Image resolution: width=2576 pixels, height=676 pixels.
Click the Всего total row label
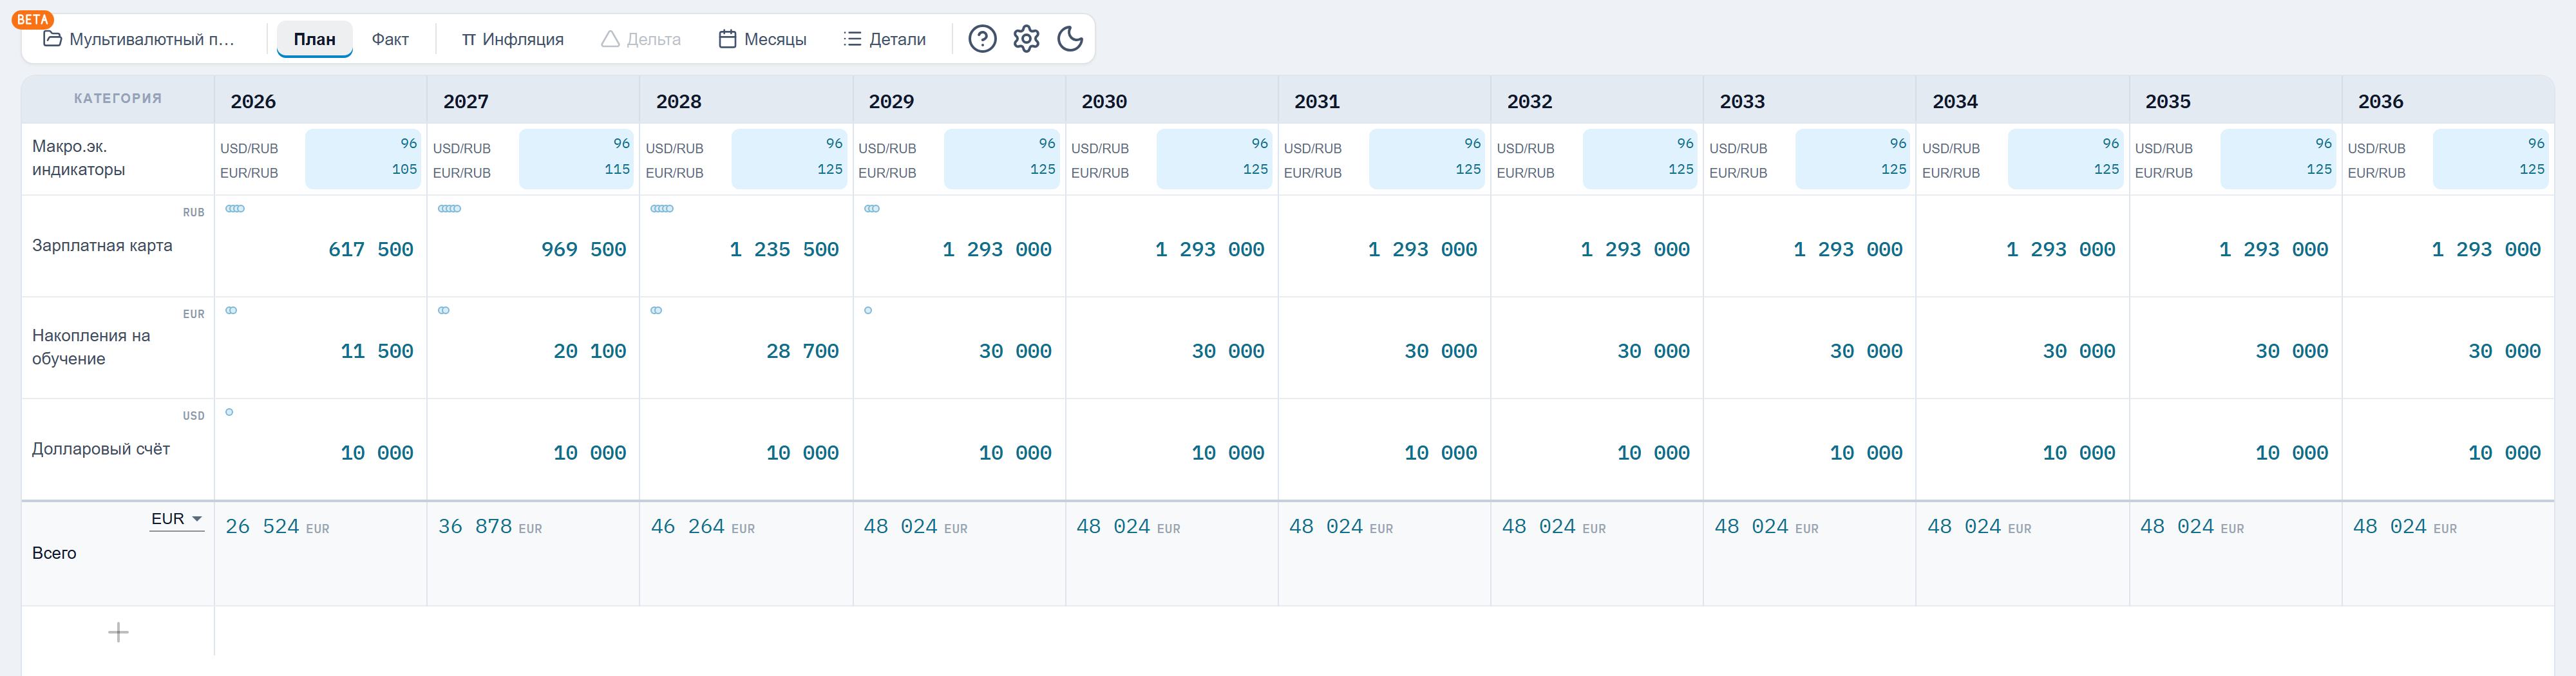click(54, 553)
